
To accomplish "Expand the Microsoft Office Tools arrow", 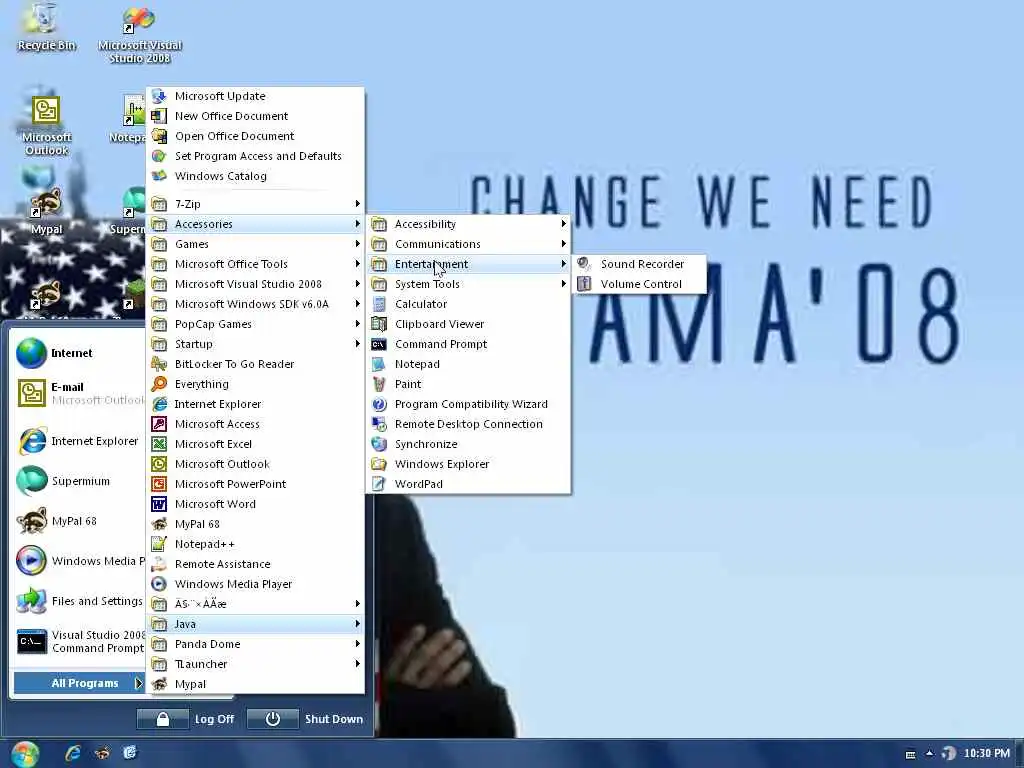I will coord(357,264).
